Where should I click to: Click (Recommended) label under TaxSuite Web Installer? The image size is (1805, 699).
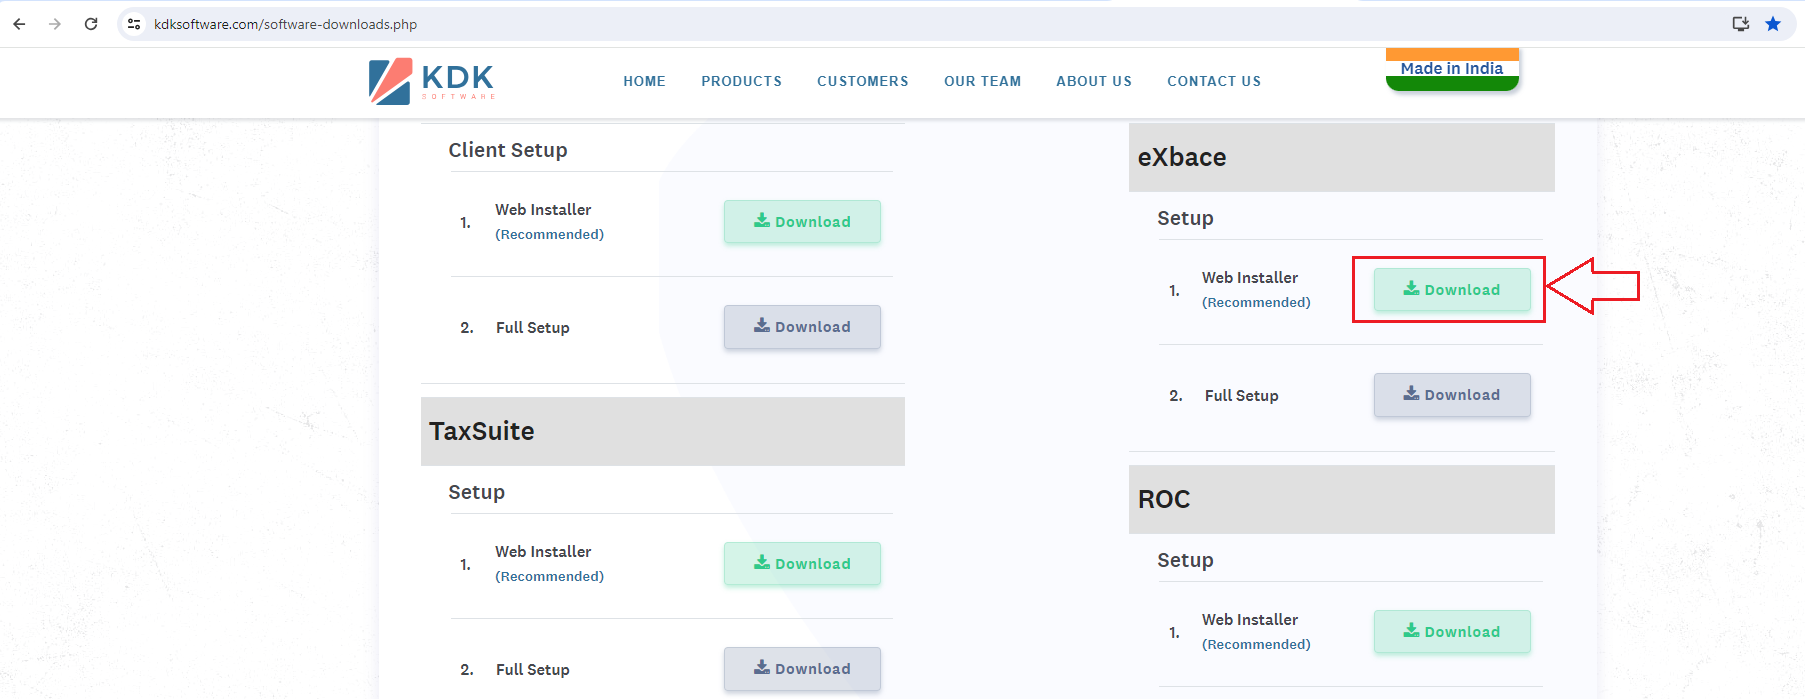tap(549, 576)
